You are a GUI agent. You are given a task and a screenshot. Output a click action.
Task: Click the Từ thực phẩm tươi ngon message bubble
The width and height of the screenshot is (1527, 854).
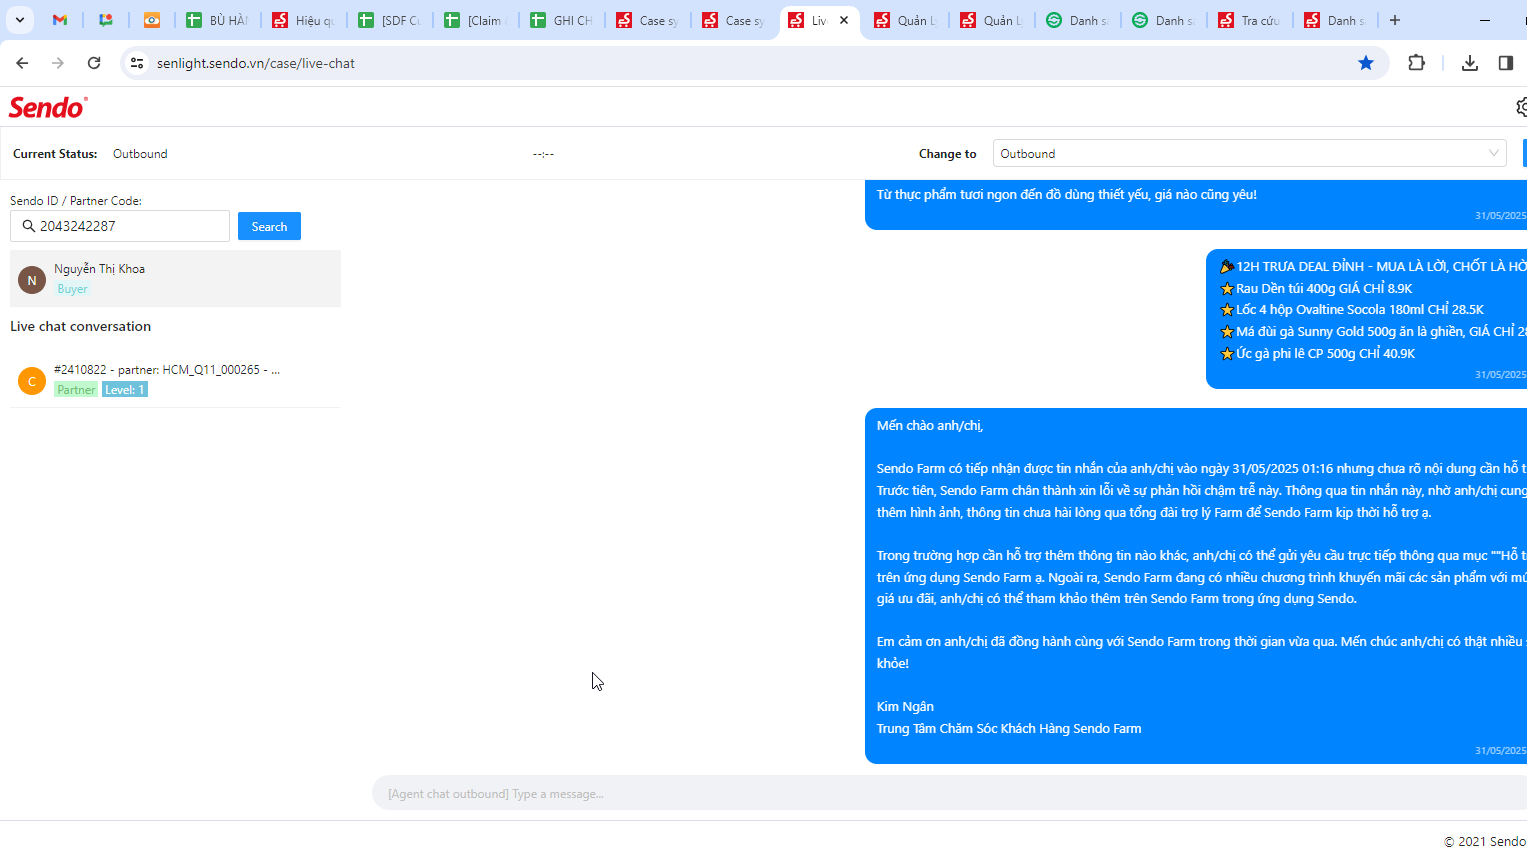(1196, 204)
